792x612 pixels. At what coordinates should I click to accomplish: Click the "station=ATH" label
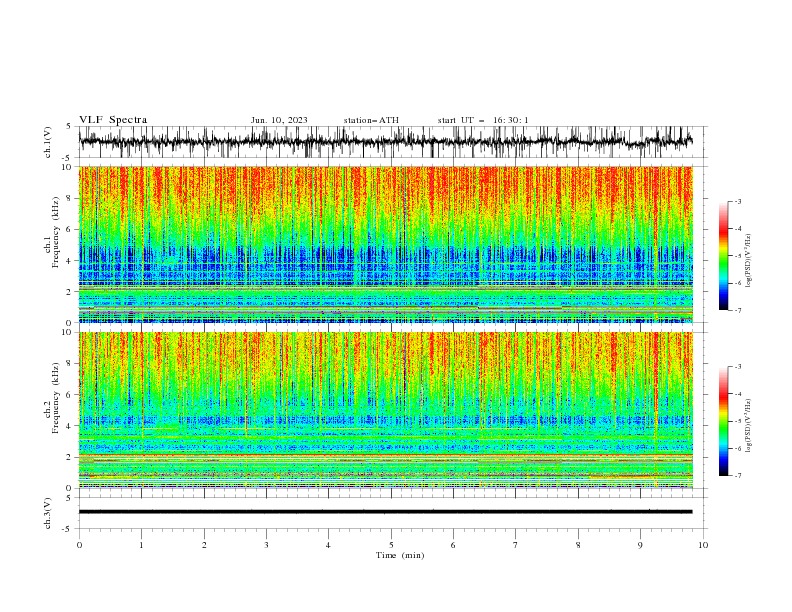pos(371,120)
